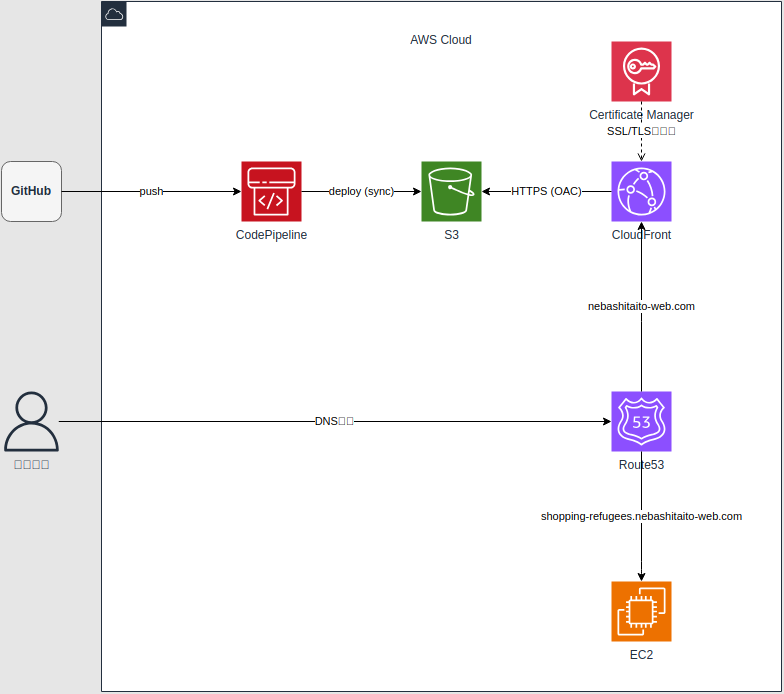Click the Certificate Manager caption

point(641,115)
